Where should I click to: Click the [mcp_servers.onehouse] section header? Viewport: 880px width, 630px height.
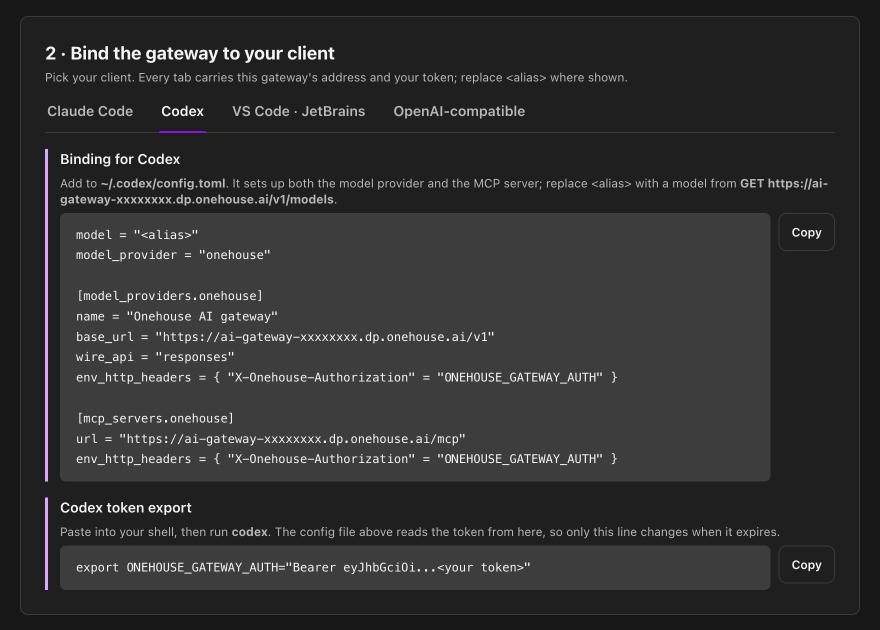[155, 419]
